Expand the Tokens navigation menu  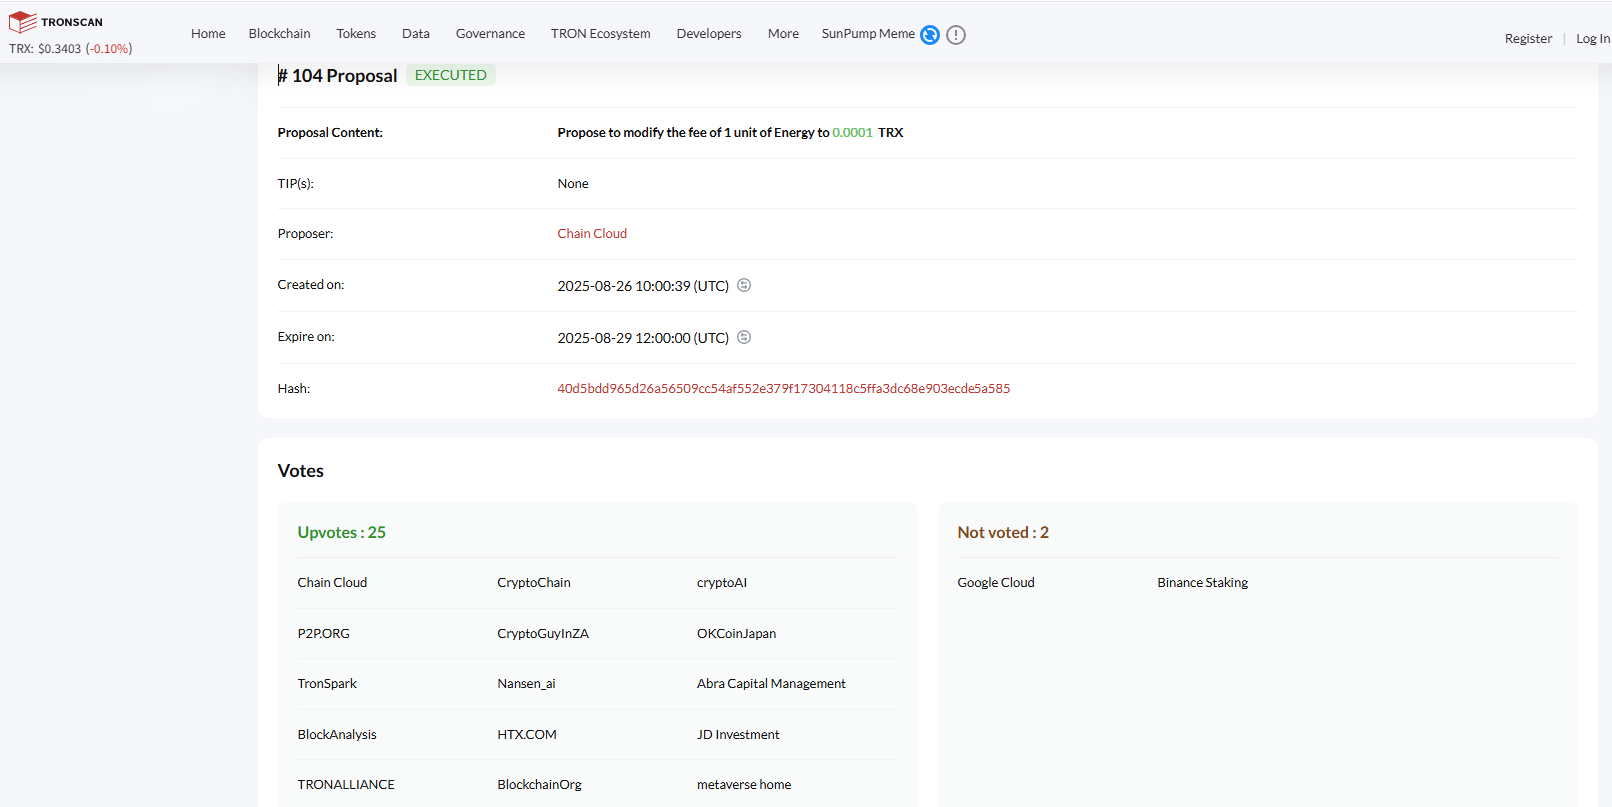[x=356, y=34]
